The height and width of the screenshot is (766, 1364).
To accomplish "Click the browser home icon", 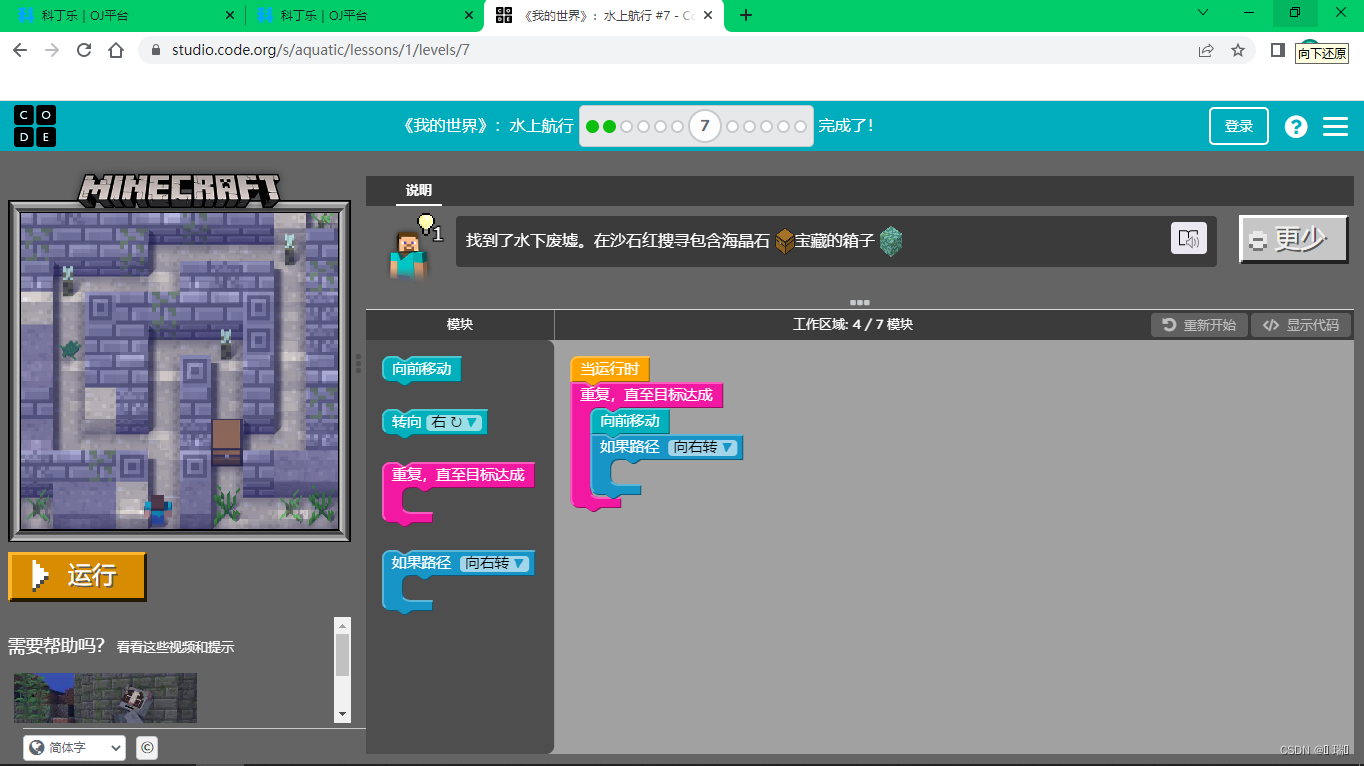I will pyautogui.click(x=116, y=50).
